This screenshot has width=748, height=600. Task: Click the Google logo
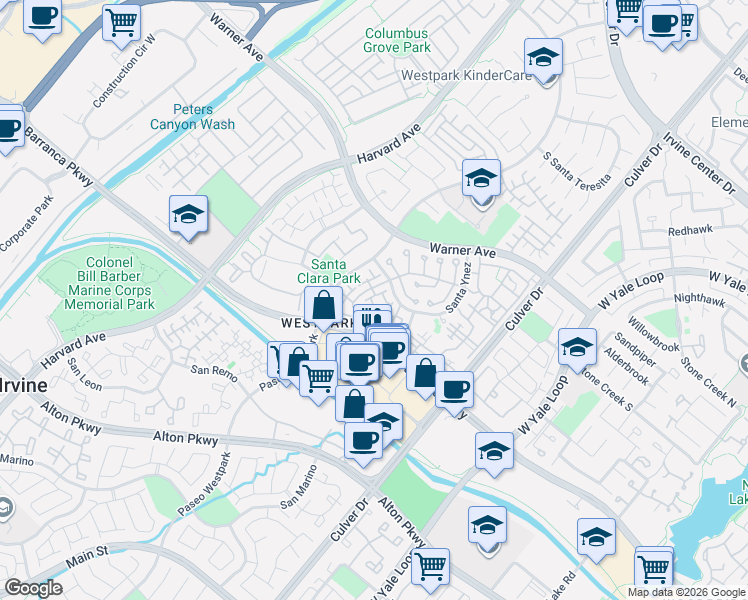[x=34, y=588]
